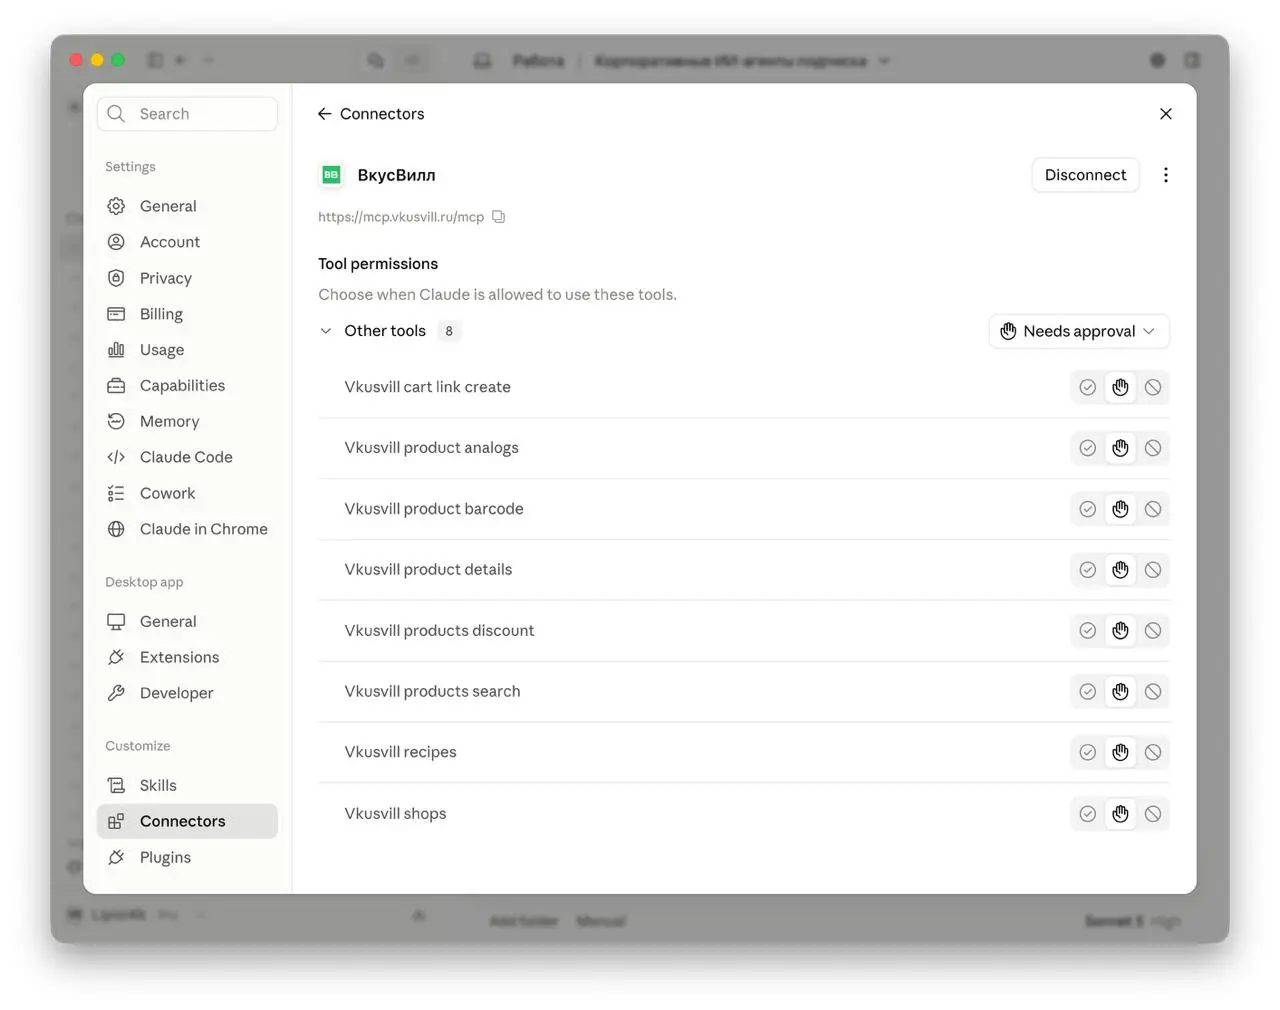The image size is (1280, 1010).
Task: Block the Vkusvill recipes tool
Action: 1153,753
